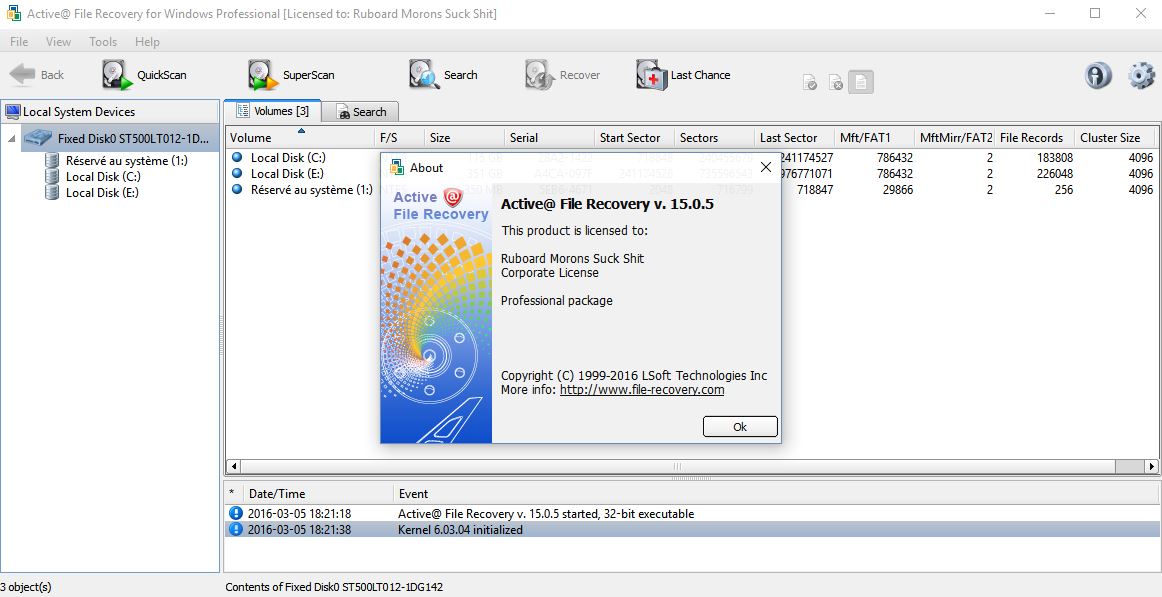Sort by the Serial column header
The height and width of the screenshot is (597, 1162).
click(549, 137)
